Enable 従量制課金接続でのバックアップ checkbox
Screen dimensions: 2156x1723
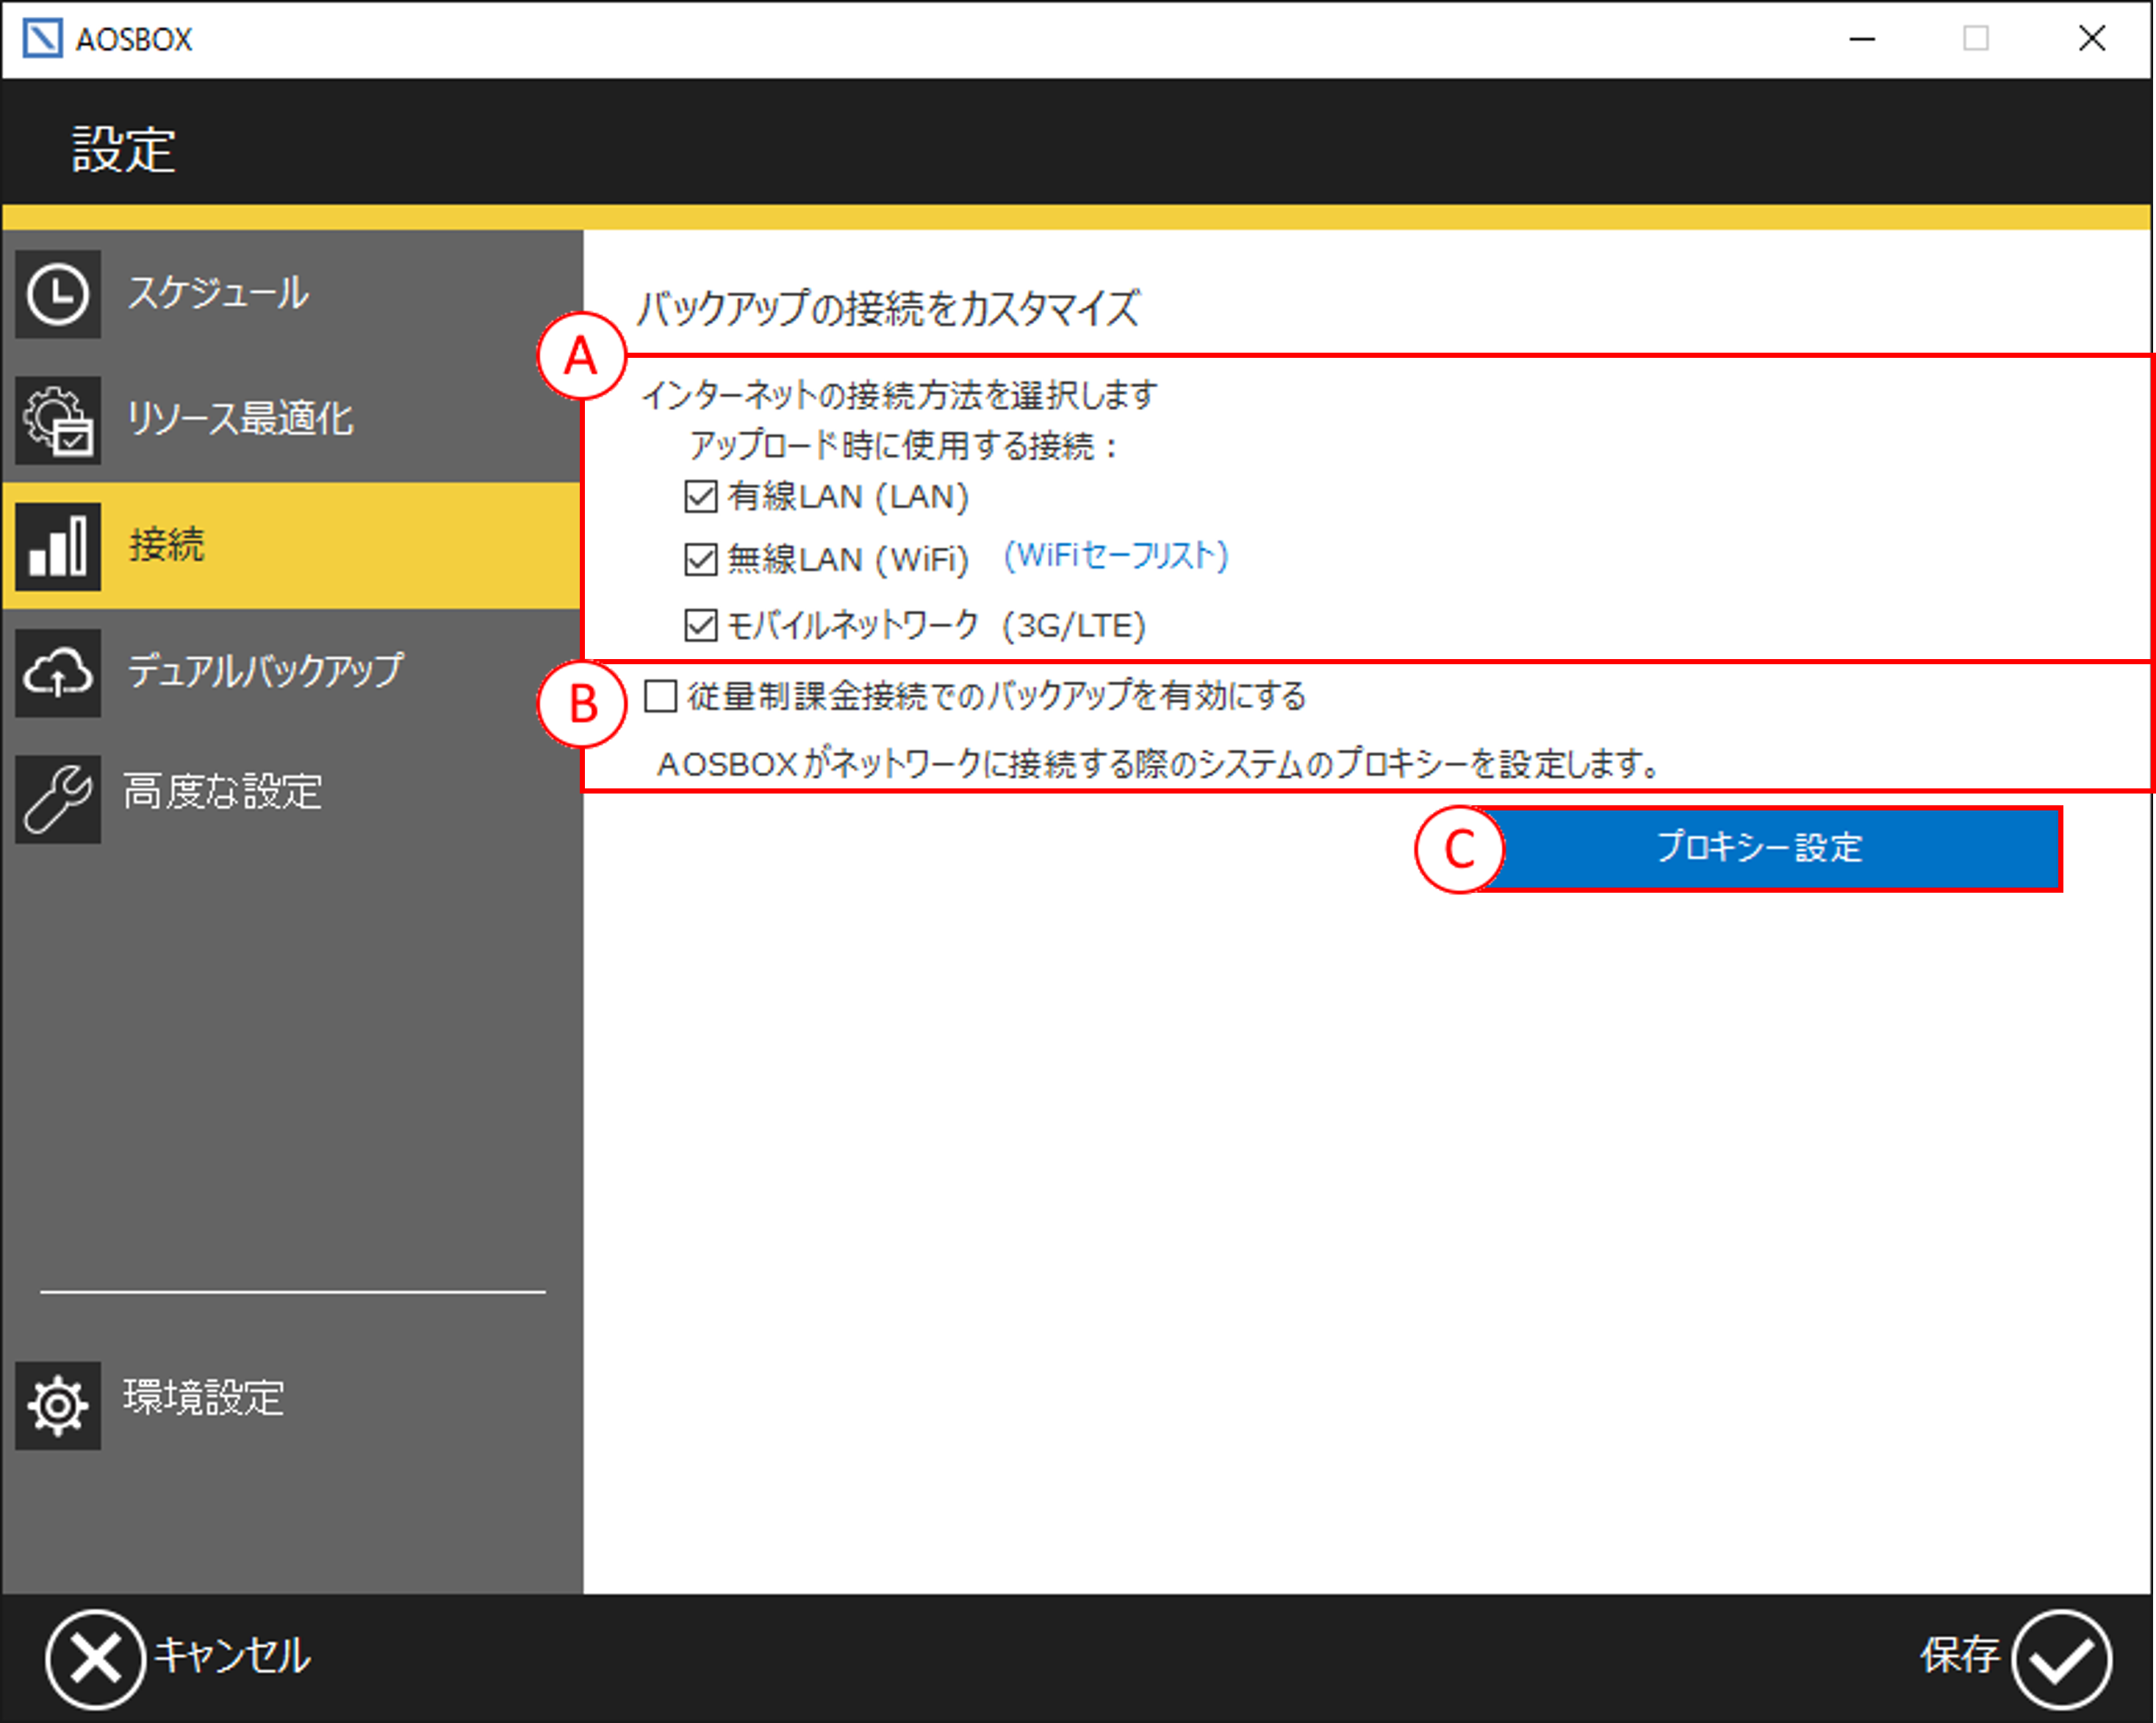(x=660, y=696)
